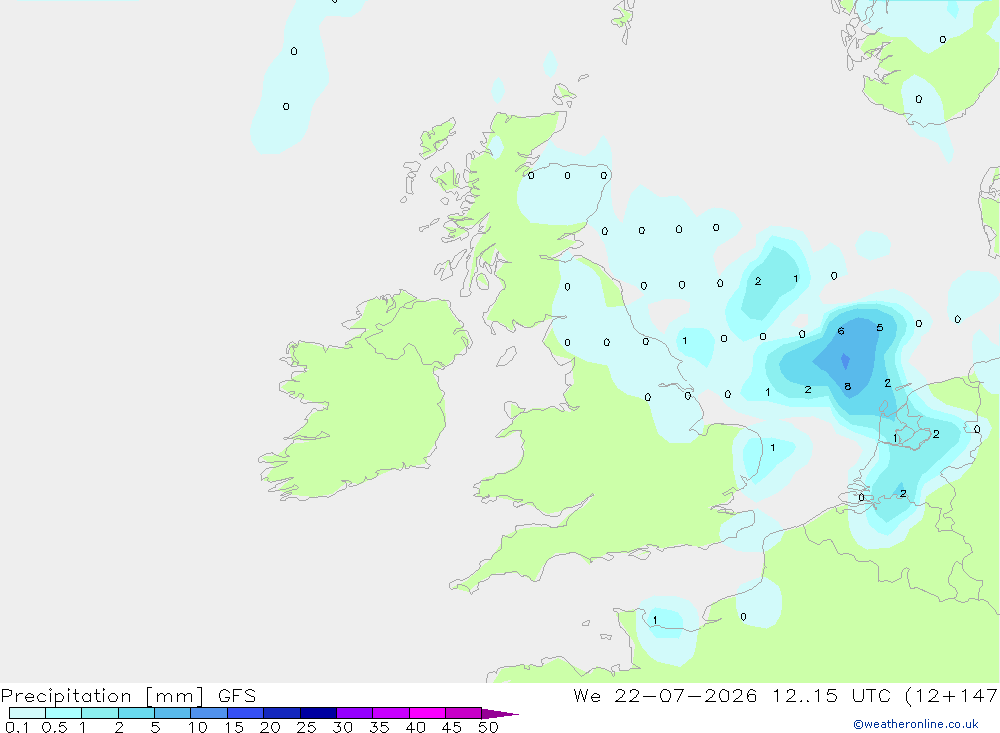Click the '25' legend scale label

307,727
